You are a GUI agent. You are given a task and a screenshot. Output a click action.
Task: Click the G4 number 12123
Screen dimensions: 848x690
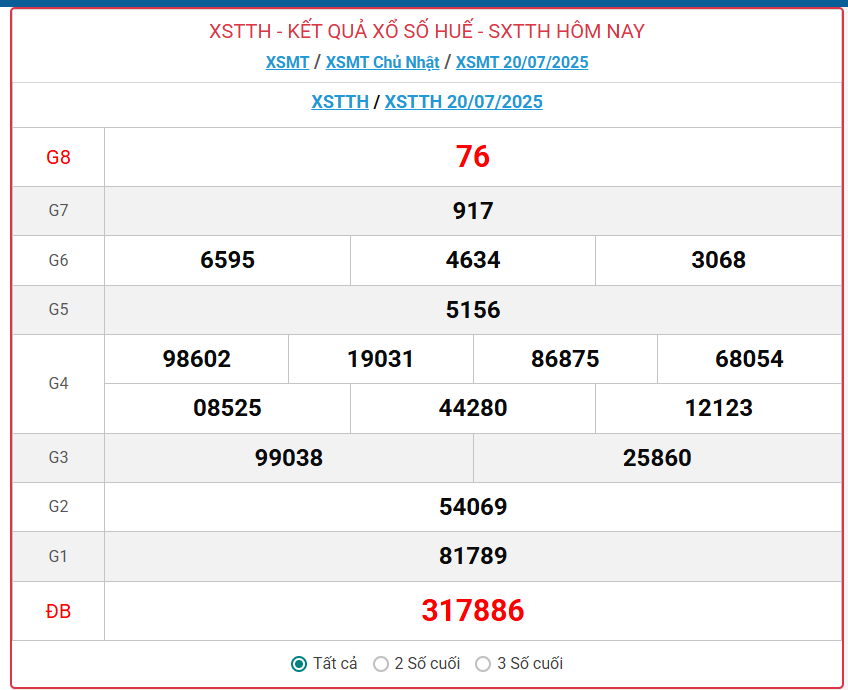click(718, 408)
